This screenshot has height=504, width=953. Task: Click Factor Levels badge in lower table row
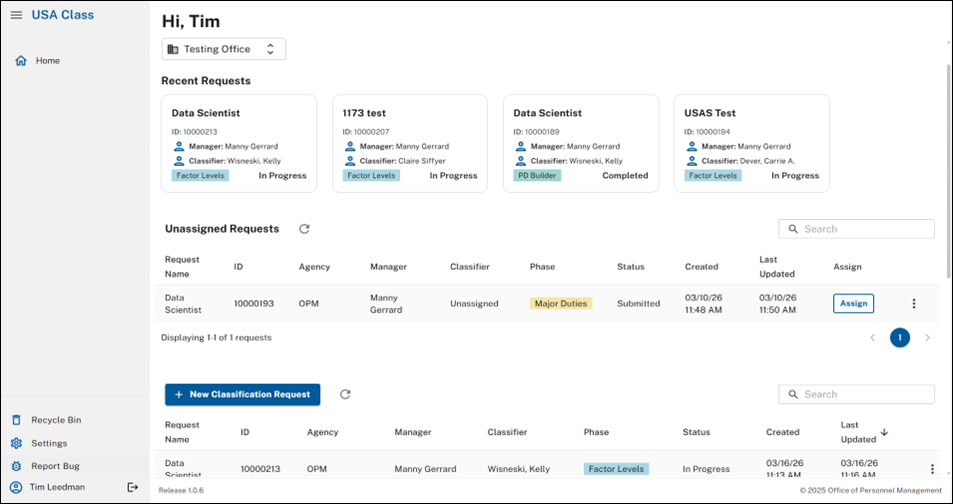pos(616,469)
